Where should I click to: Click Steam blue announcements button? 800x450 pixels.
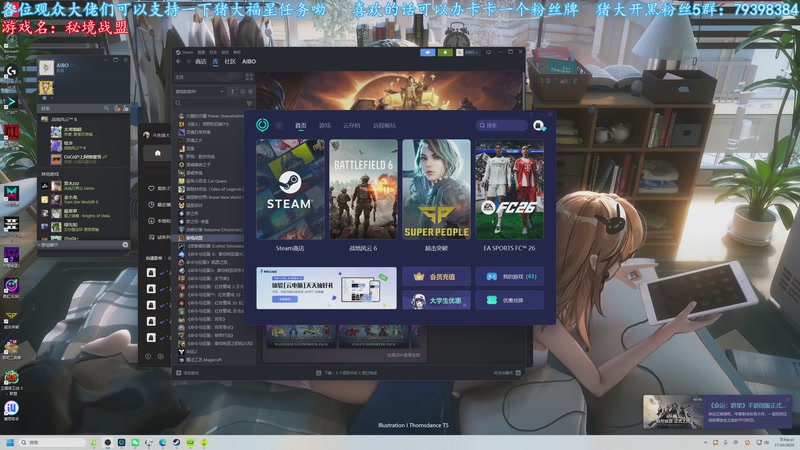428,53
